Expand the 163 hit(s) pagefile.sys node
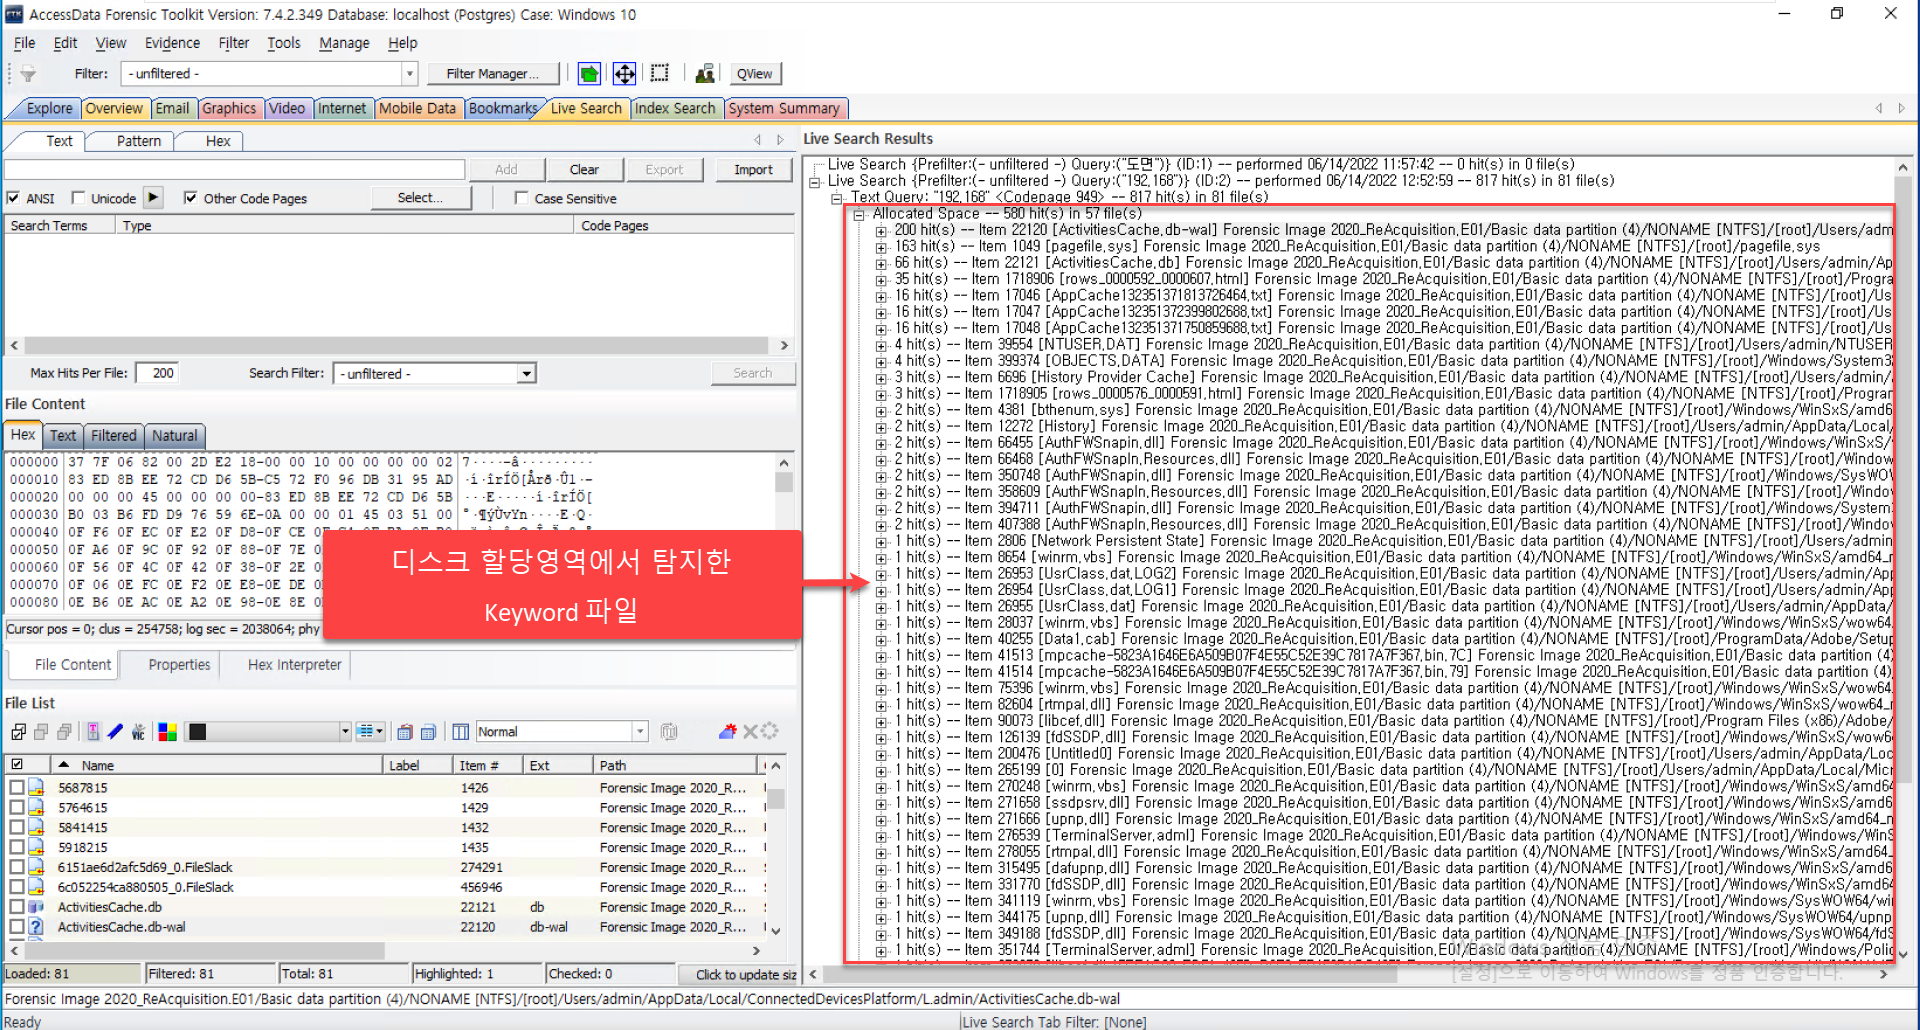This screenshot has width=1920, height=1030. click(881, 247)
